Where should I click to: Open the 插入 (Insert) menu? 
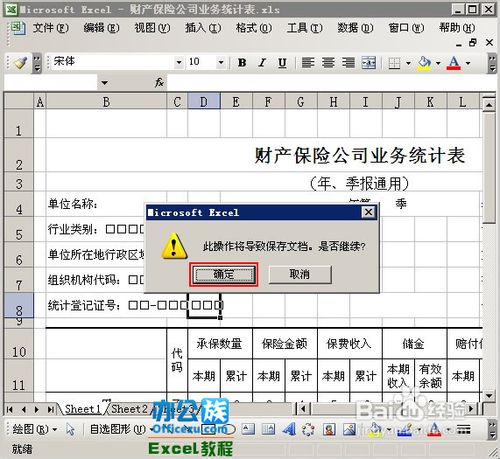pyautogui.click(x=203, y=28)
